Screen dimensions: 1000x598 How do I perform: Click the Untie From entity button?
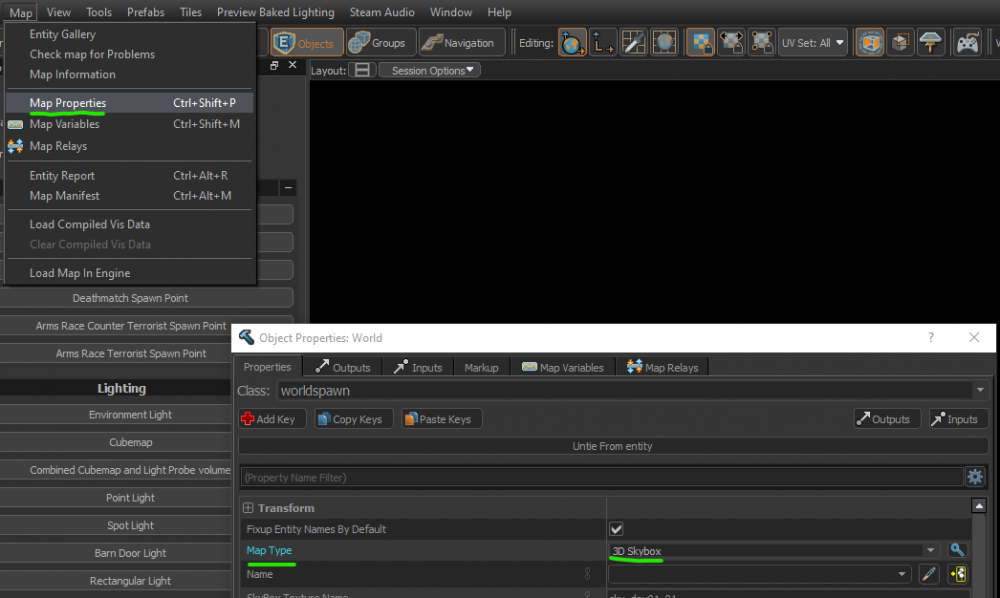point(612,446)
